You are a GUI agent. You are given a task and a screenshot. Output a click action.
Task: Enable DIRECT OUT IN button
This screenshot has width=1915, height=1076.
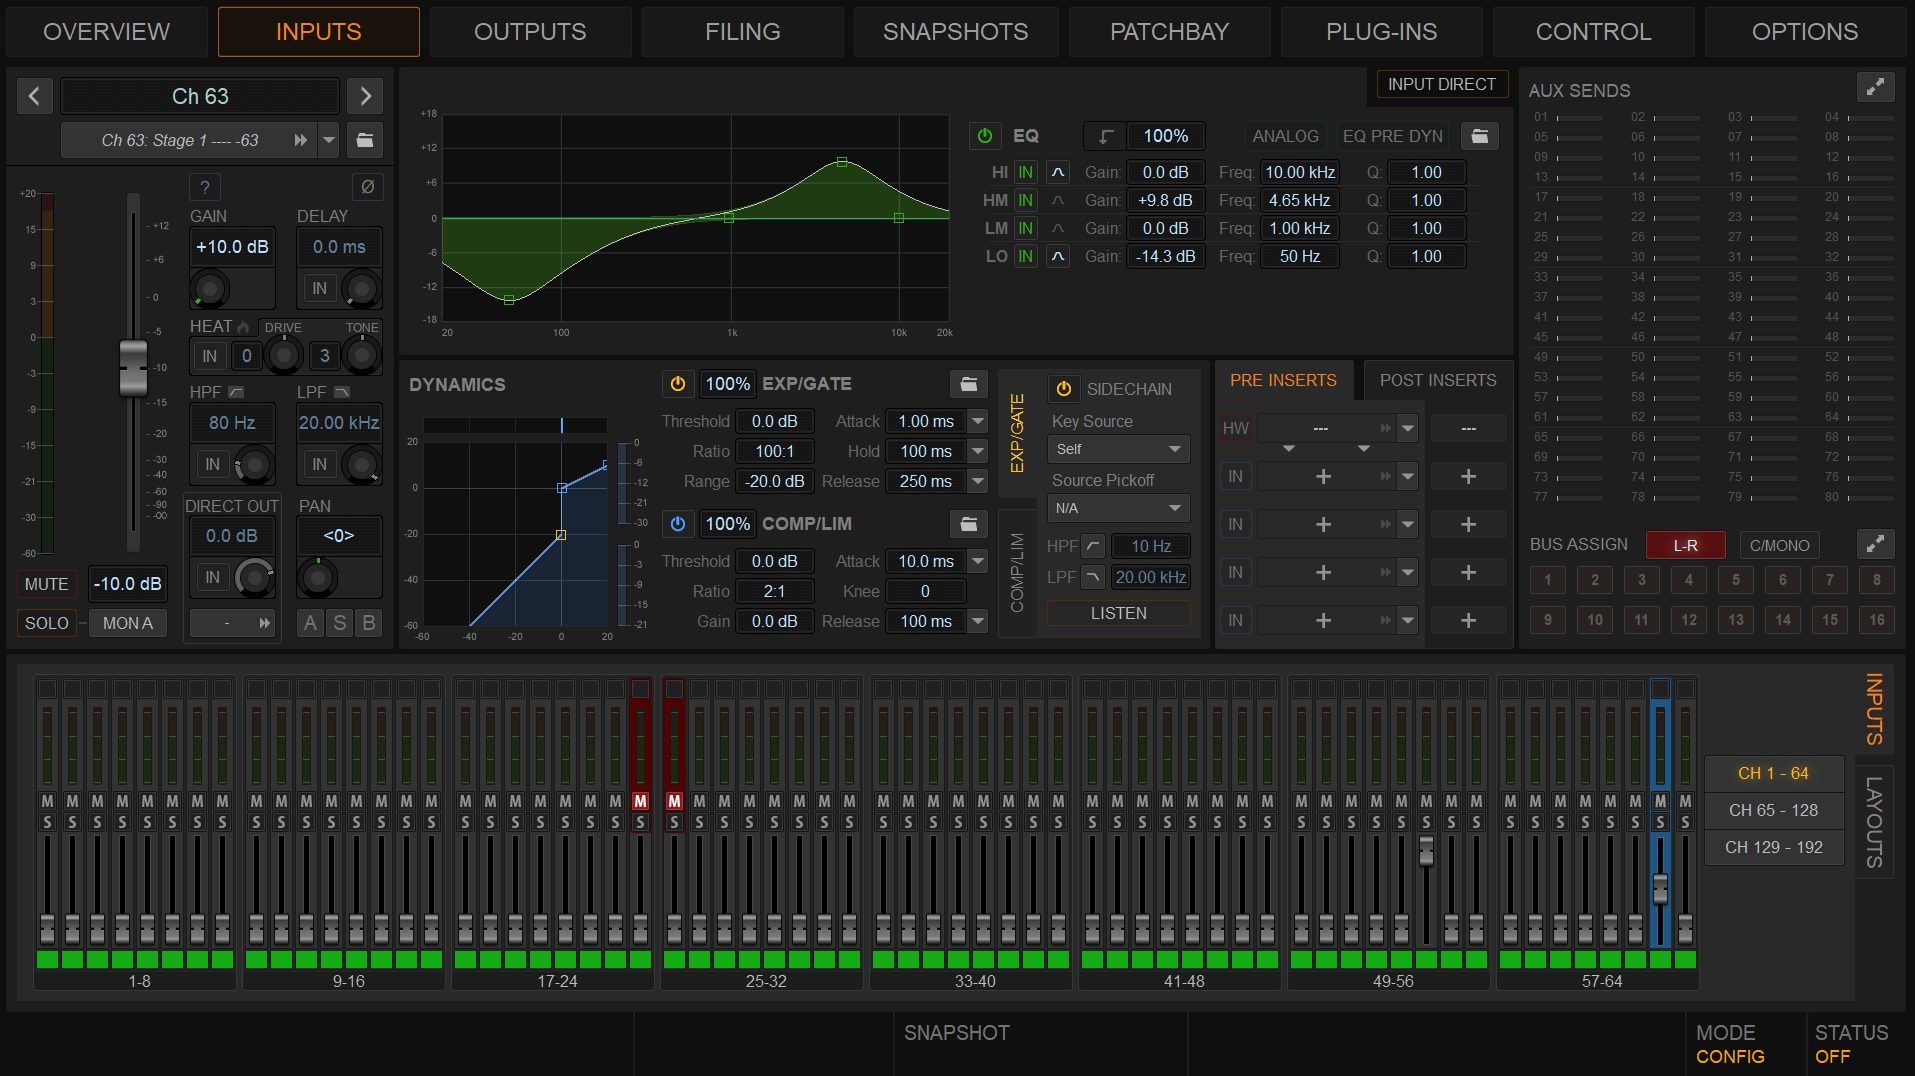point(212,577)
